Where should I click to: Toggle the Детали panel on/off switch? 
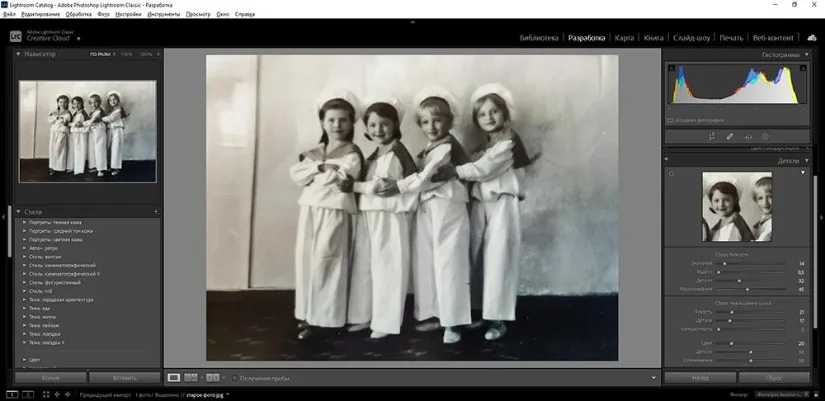point(667,159)
